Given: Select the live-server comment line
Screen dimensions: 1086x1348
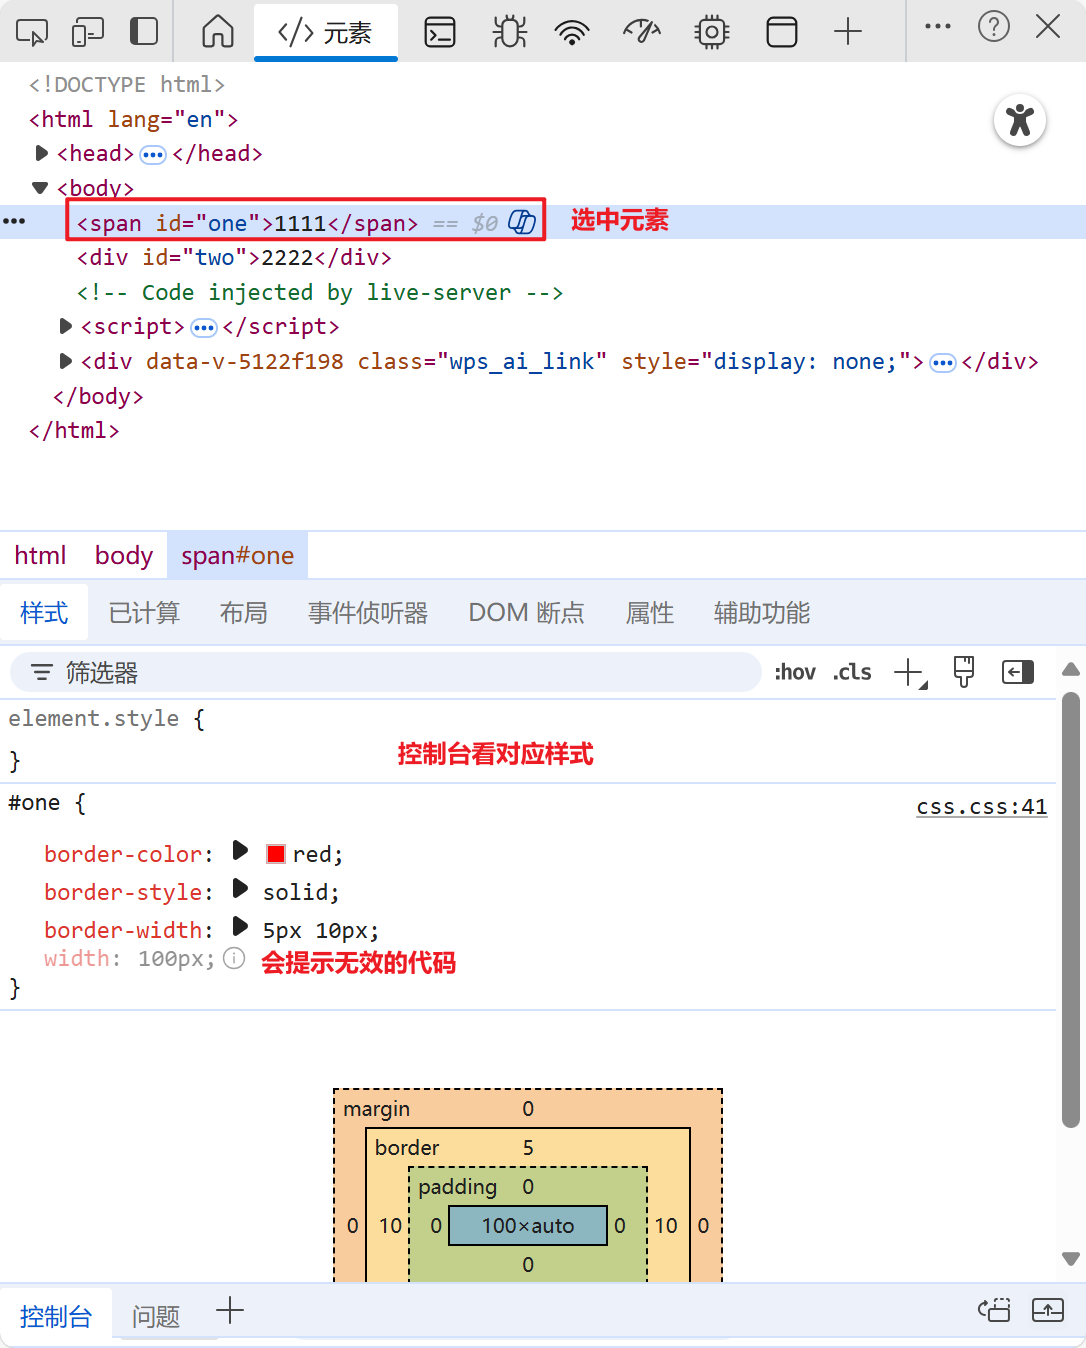Looking at the screenshot, I should pyautogui.click(x=320, y=292).
